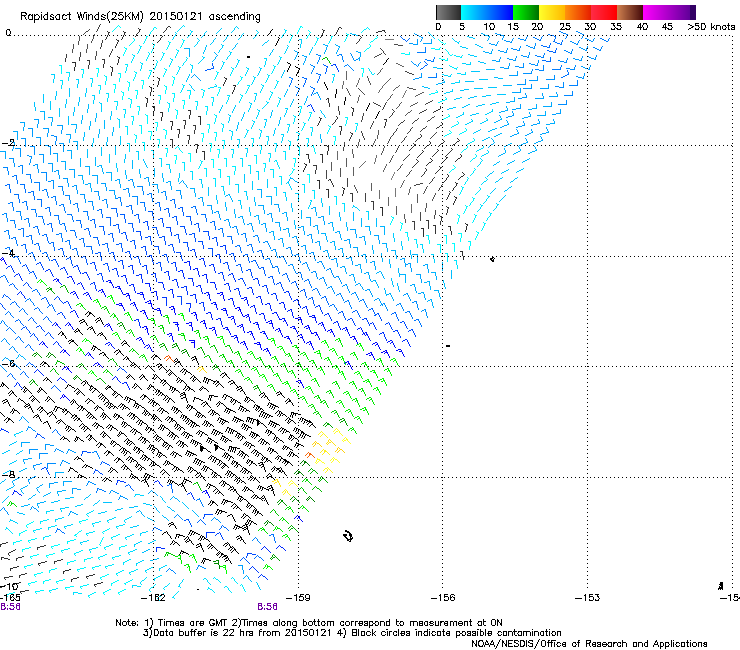Click the 'Rapidscat Winds(25KM) 20150121 ascending' title
Image resolution: width=740 pixels, height=650 pixels.
(x=140, y=17)
